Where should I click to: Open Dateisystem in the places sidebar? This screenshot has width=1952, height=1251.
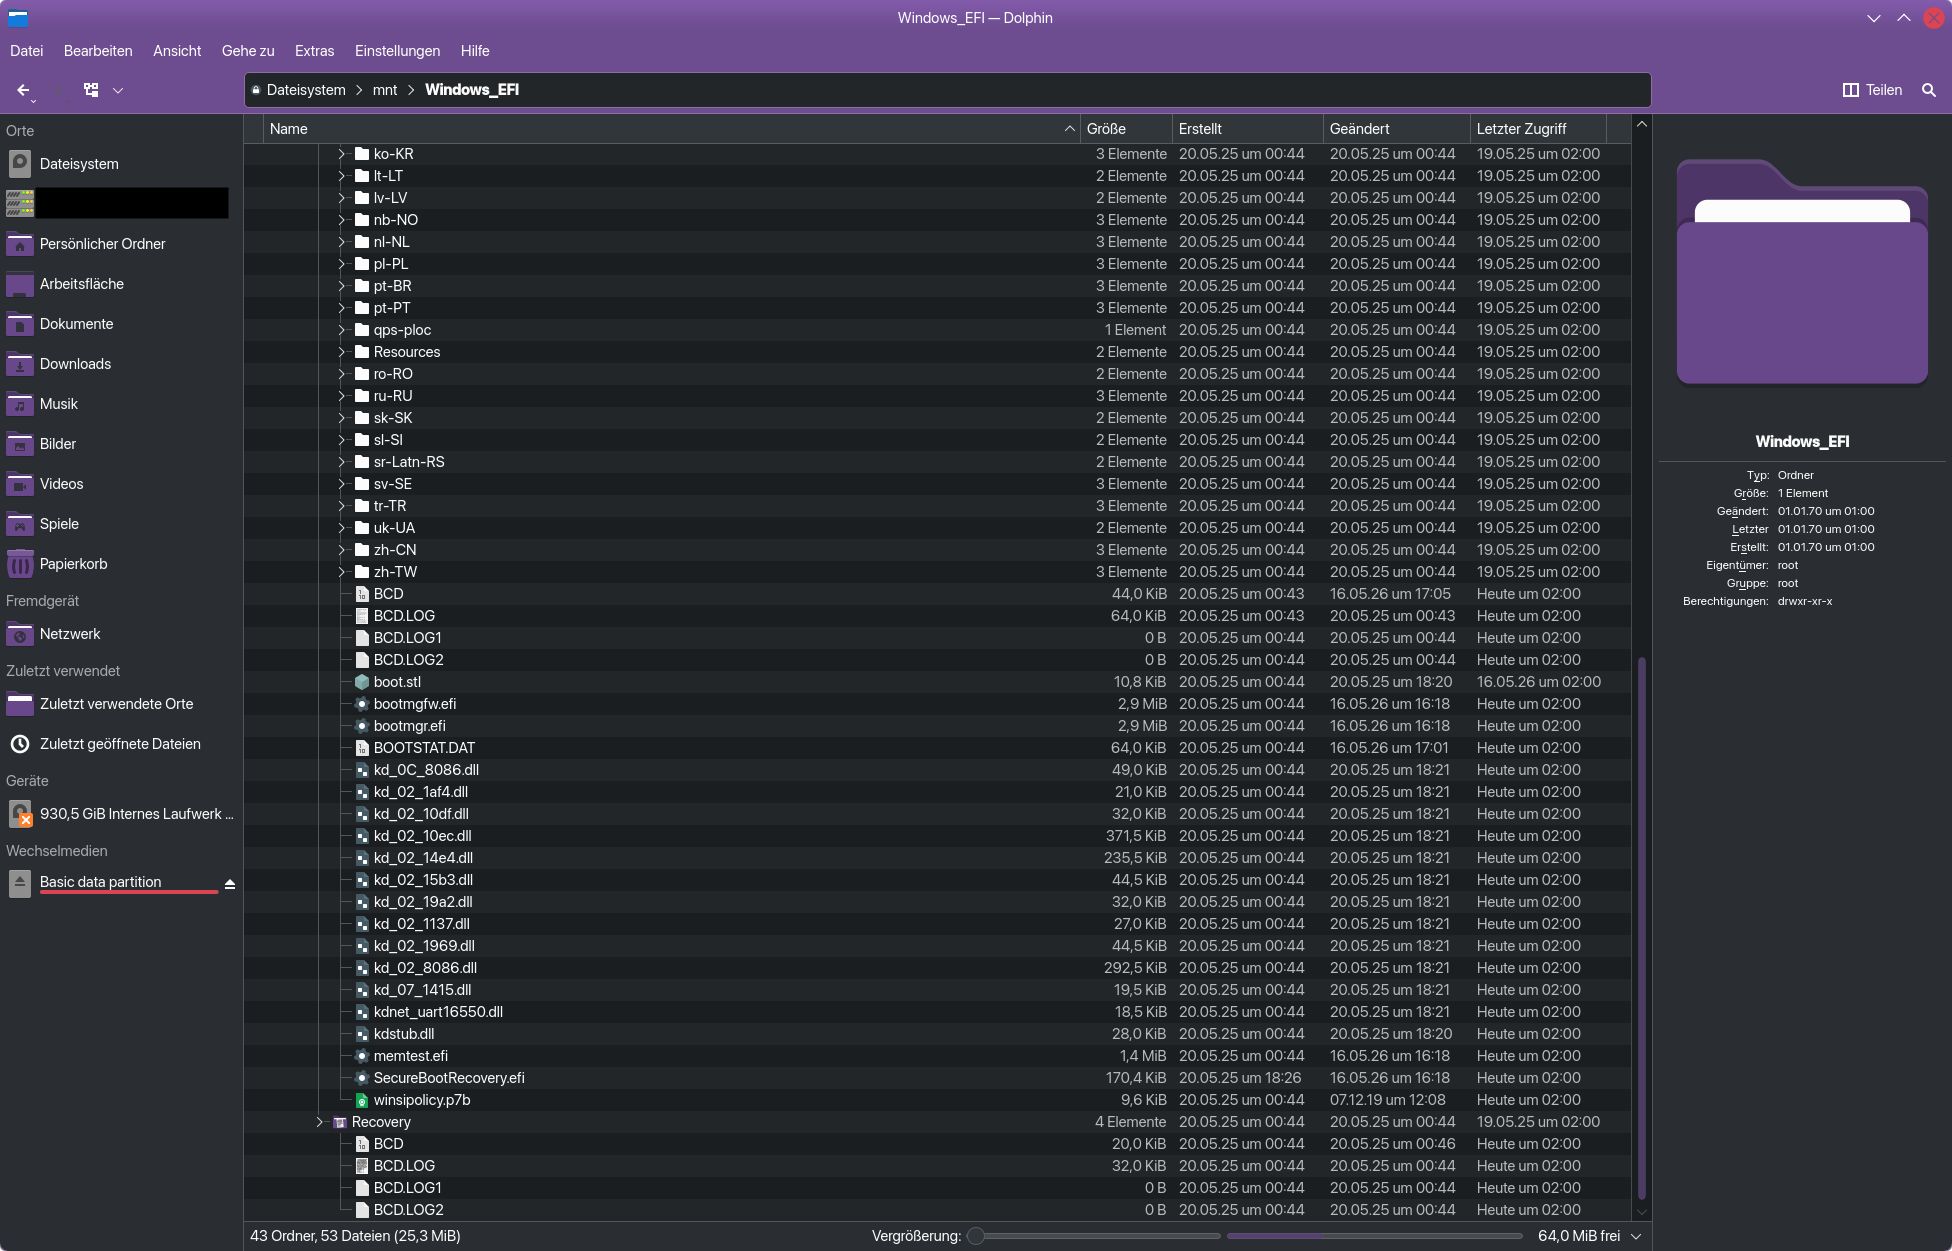tap(120, 164)
